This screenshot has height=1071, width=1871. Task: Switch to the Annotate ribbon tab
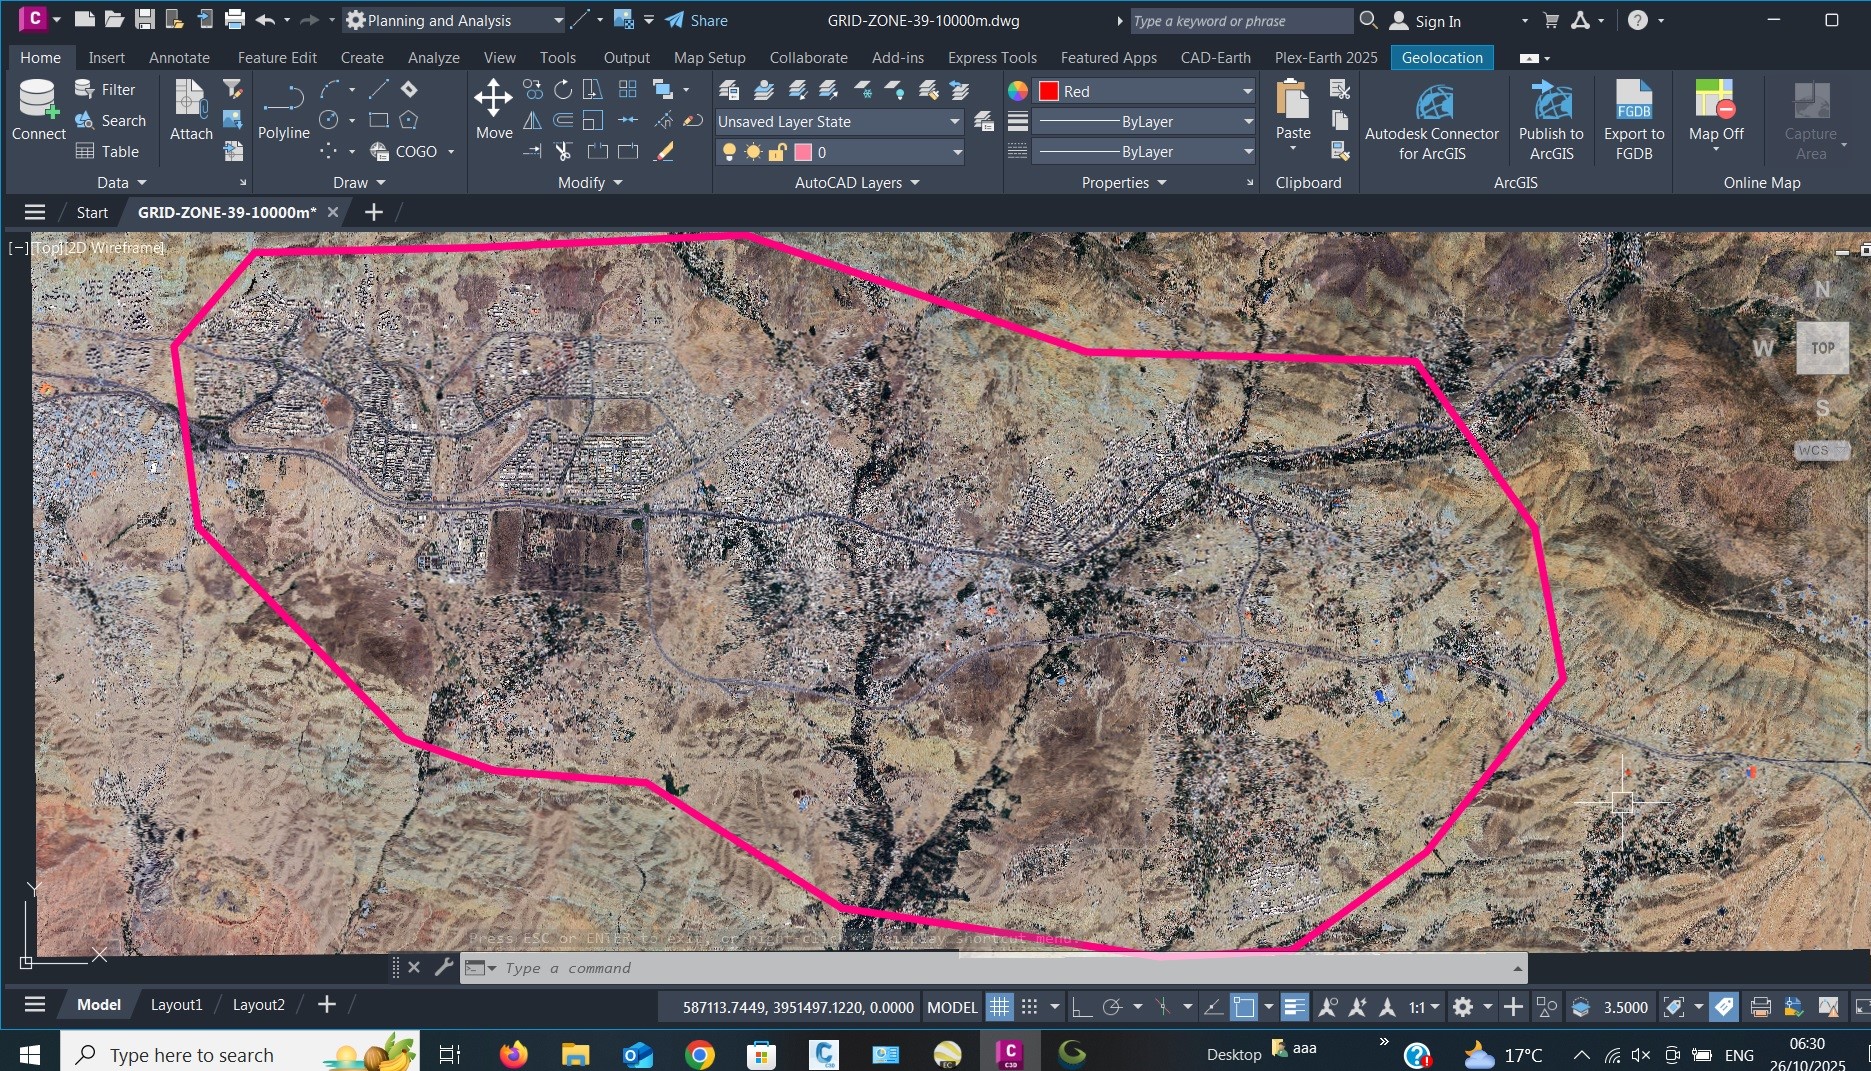[x=179, y=58]
